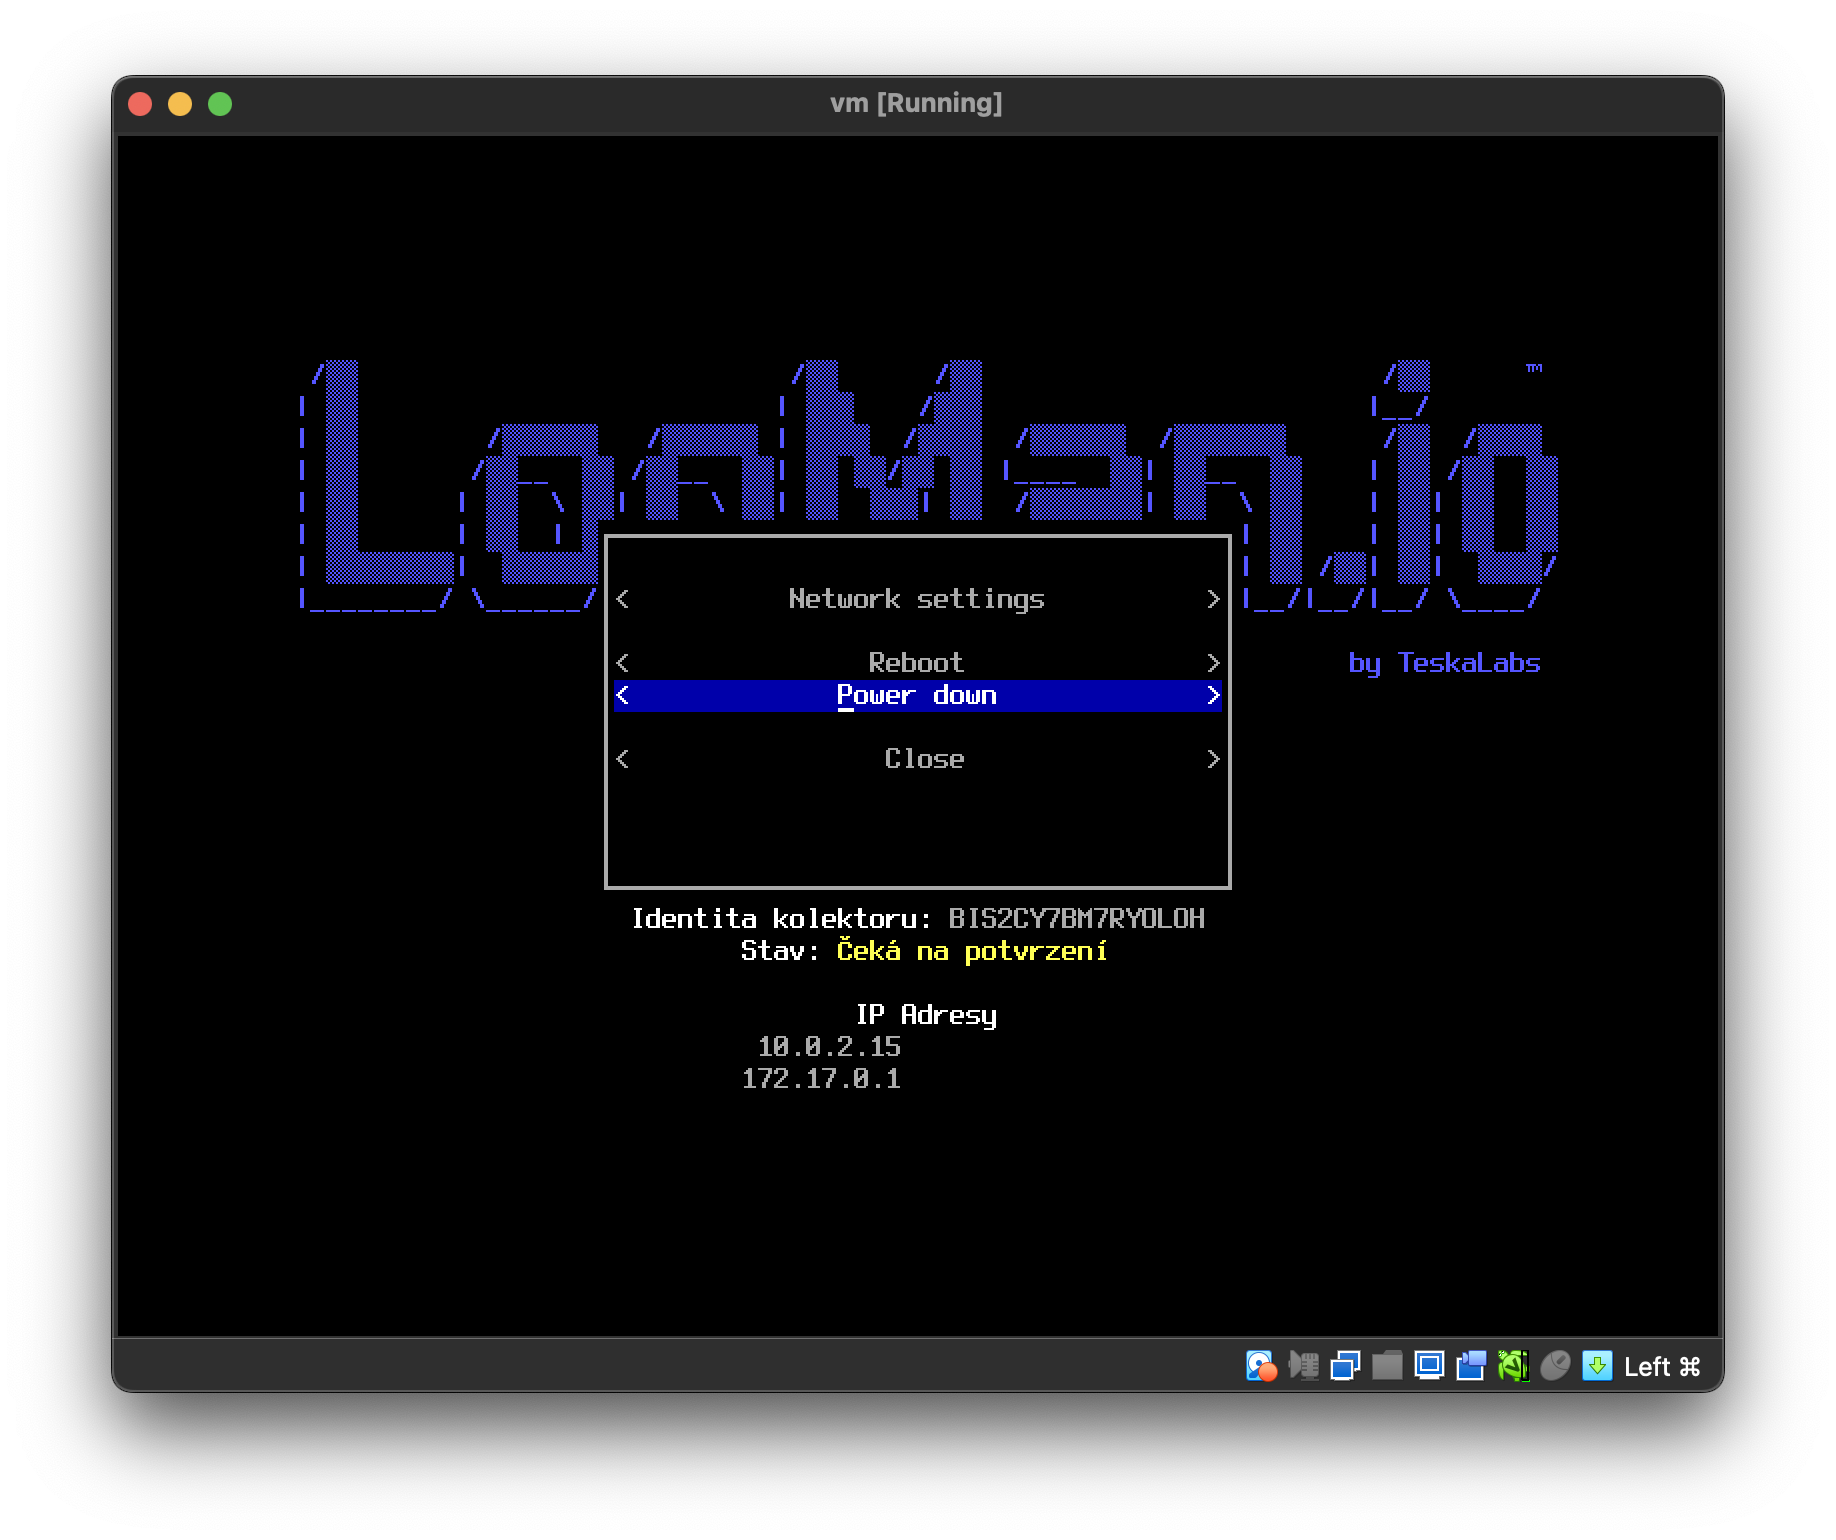Click the green arrow keyboard capture icon
Viewport: 1836px width, 1540px height.
coord(1597,1366)
